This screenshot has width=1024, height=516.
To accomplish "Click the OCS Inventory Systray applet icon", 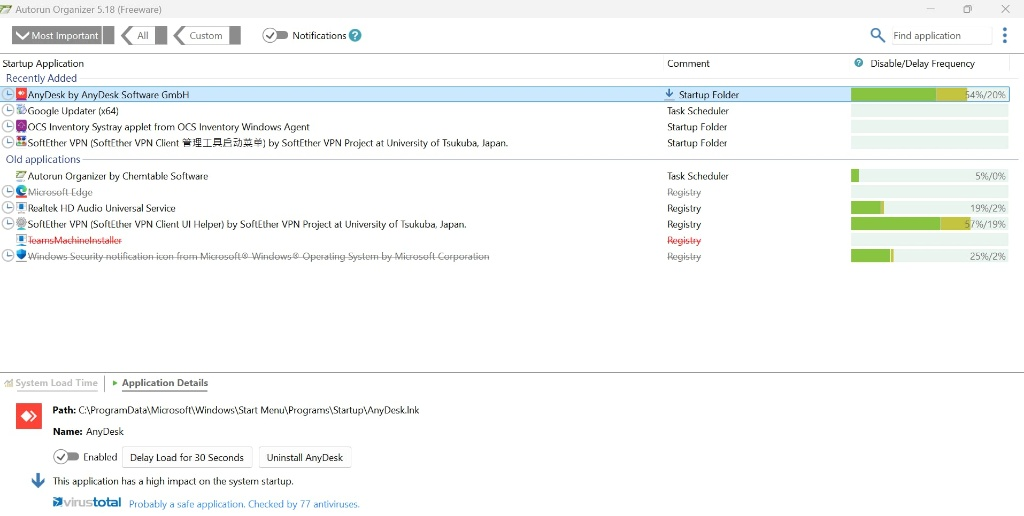I will (x=22, y=127).
